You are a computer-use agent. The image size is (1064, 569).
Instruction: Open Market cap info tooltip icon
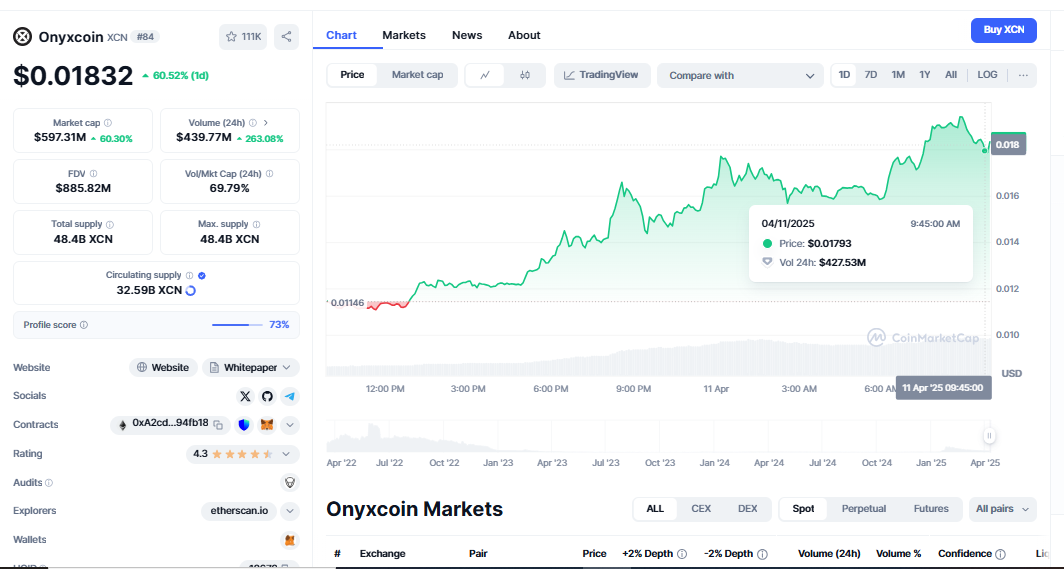pyautogui.click(x=108, y=123)
